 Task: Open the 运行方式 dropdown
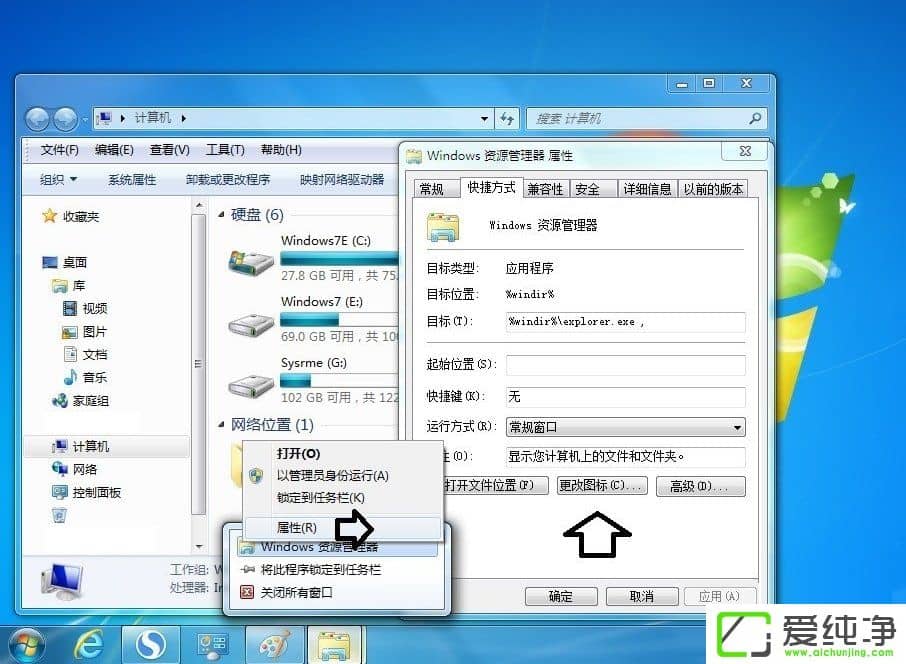[x=626, y=427]
